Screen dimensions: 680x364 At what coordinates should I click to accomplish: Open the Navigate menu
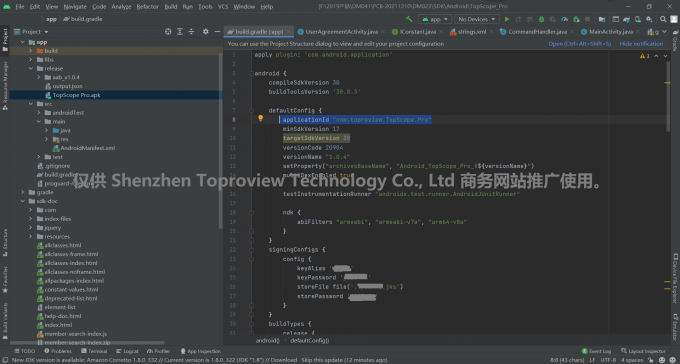75,7
